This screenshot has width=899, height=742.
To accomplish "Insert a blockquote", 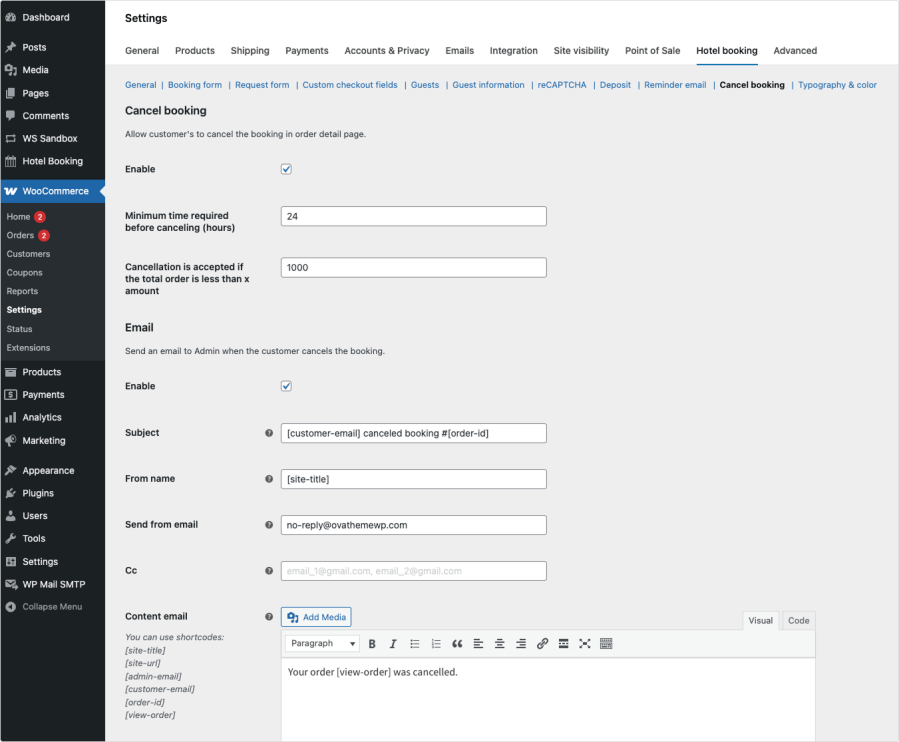I will click(458, 644).
